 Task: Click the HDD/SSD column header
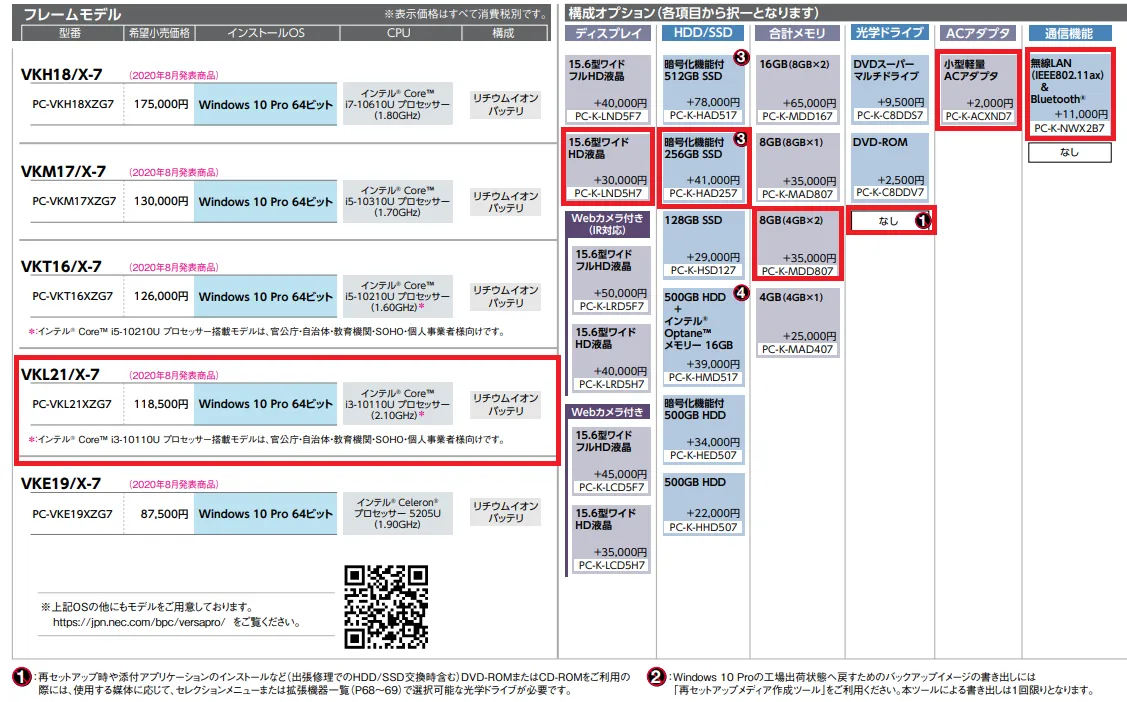[704, 33]
